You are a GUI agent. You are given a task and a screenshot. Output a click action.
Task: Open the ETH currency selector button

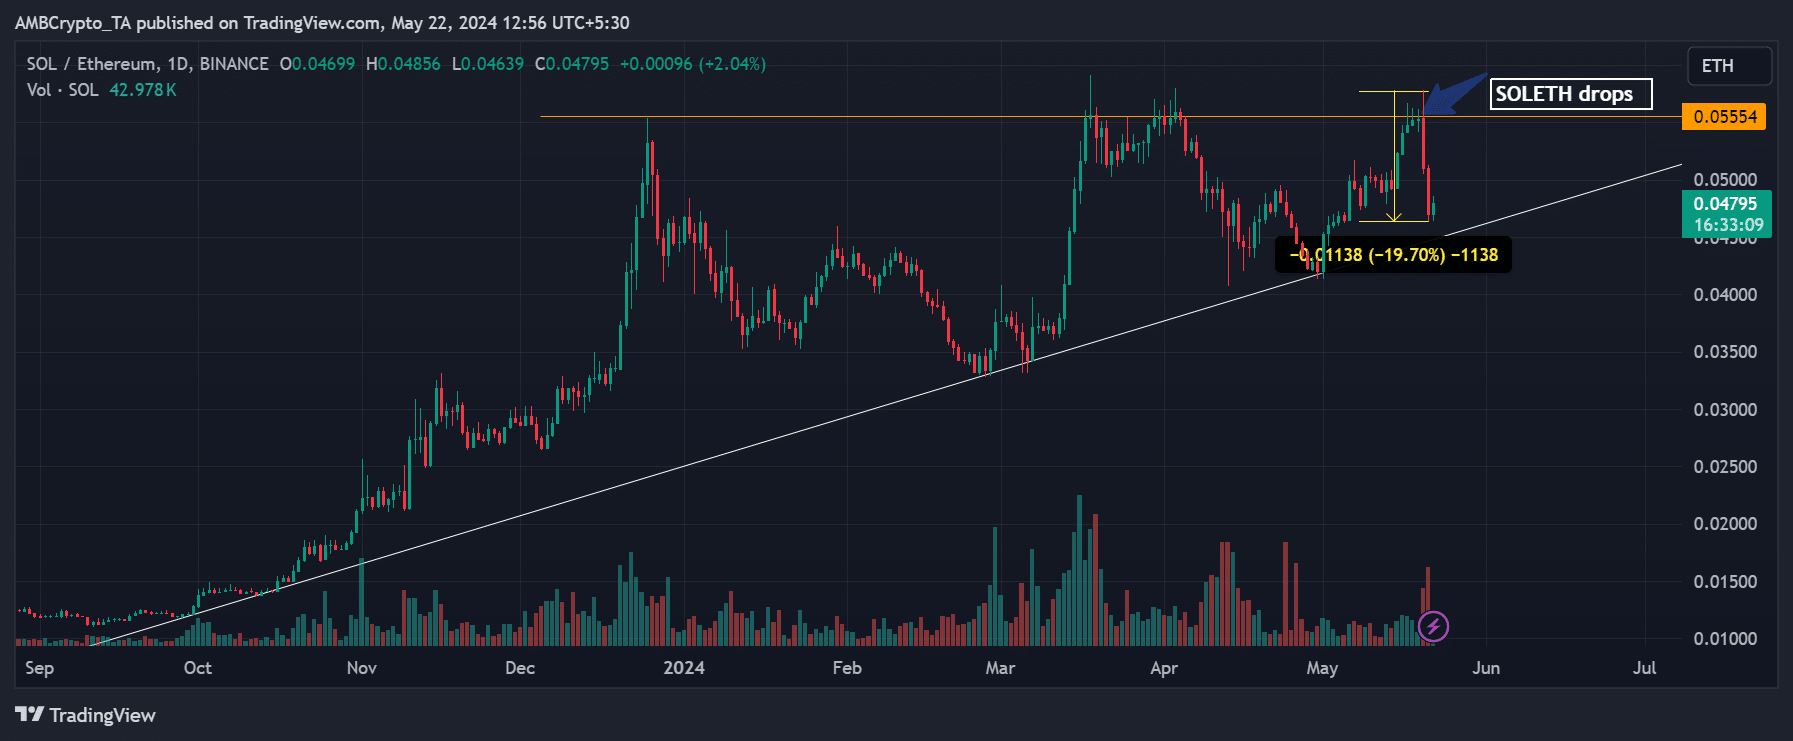coord(1730,66)
